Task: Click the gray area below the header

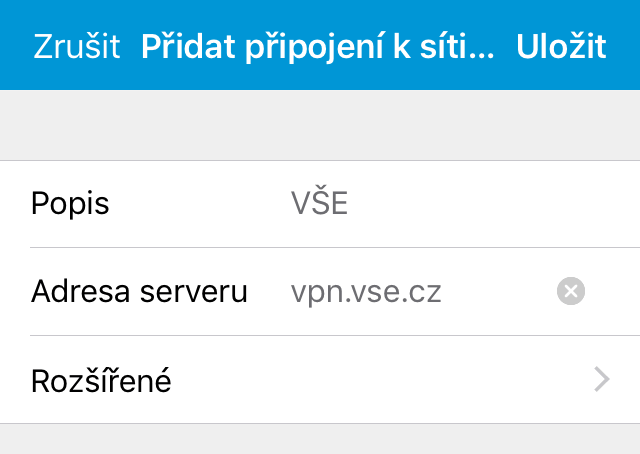Action: click(320, 125)
